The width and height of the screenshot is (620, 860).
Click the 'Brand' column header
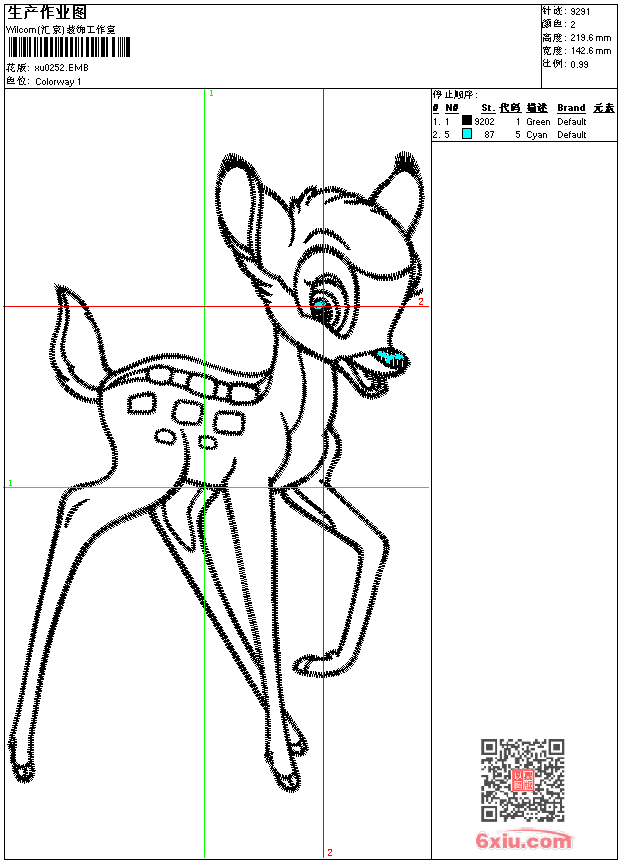point(571,108)
